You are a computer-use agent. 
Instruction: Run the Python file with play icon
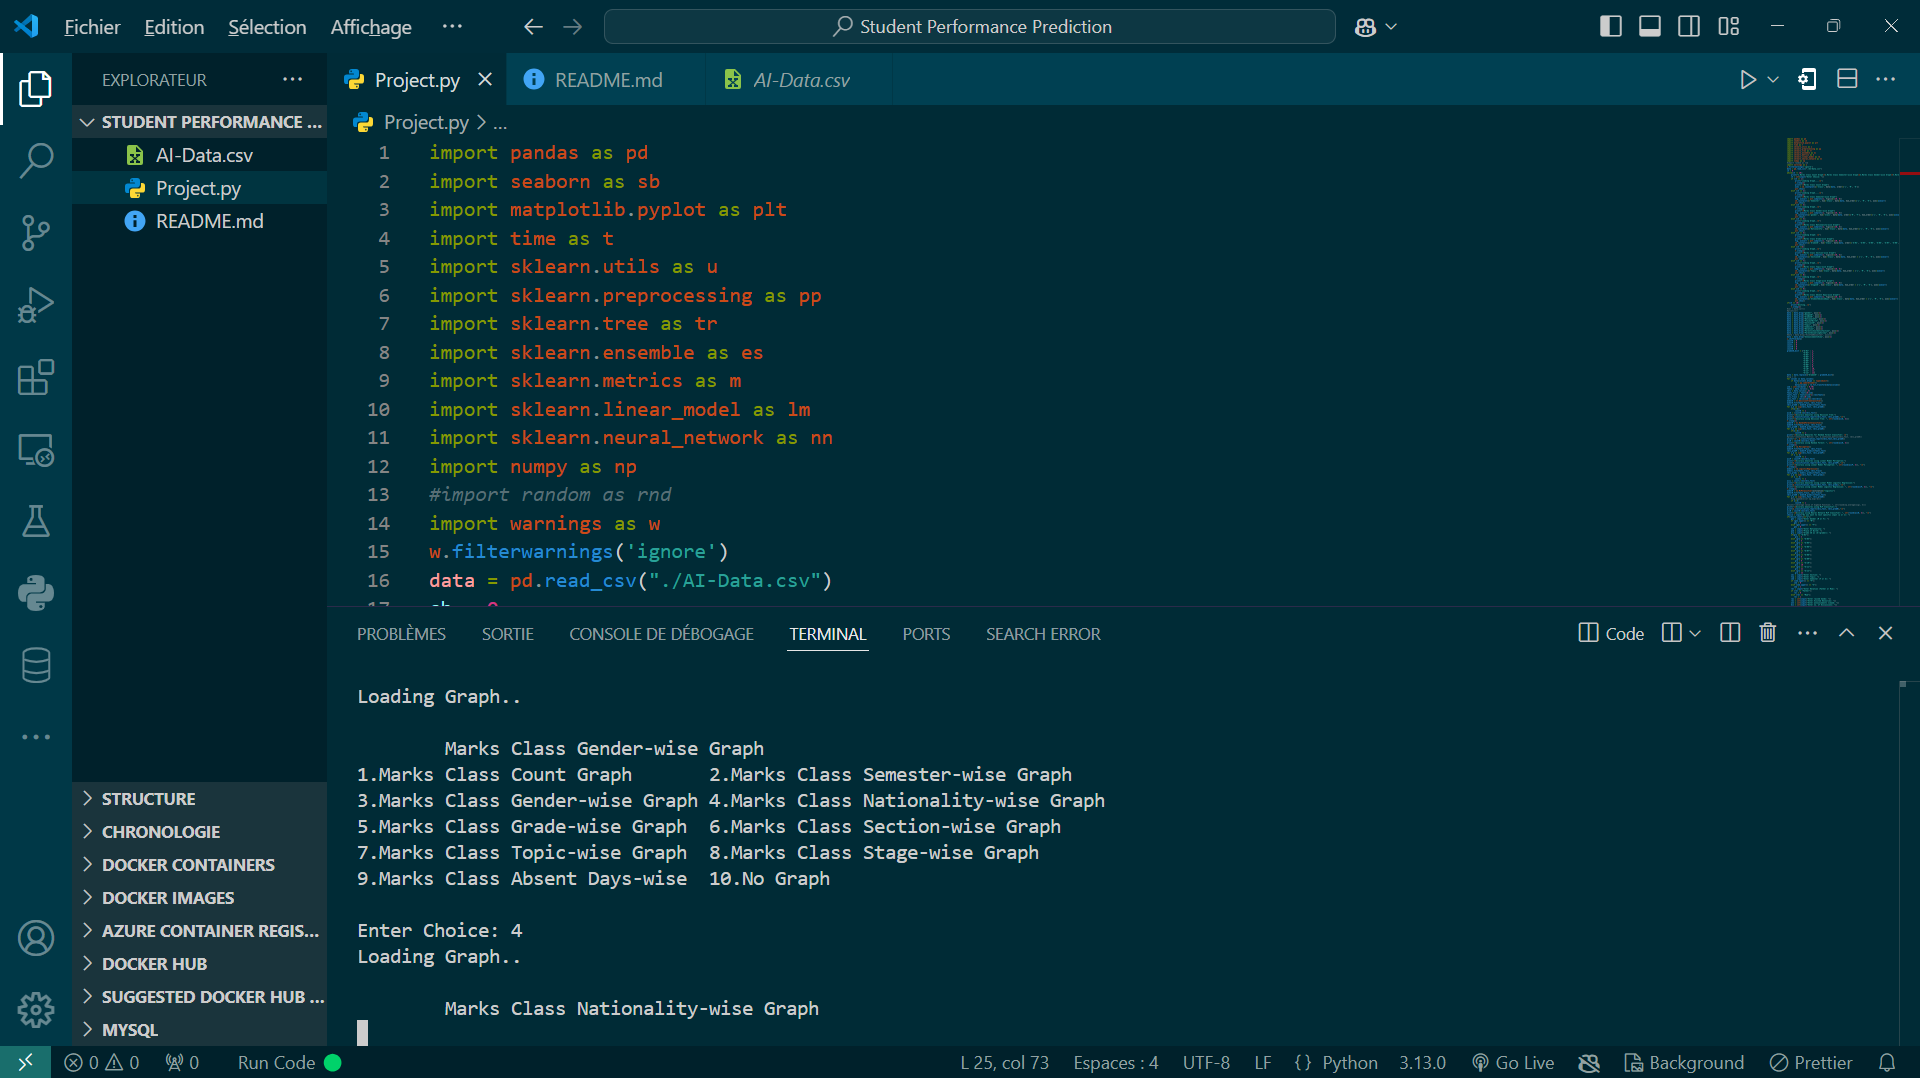[x=1747, y=80]
